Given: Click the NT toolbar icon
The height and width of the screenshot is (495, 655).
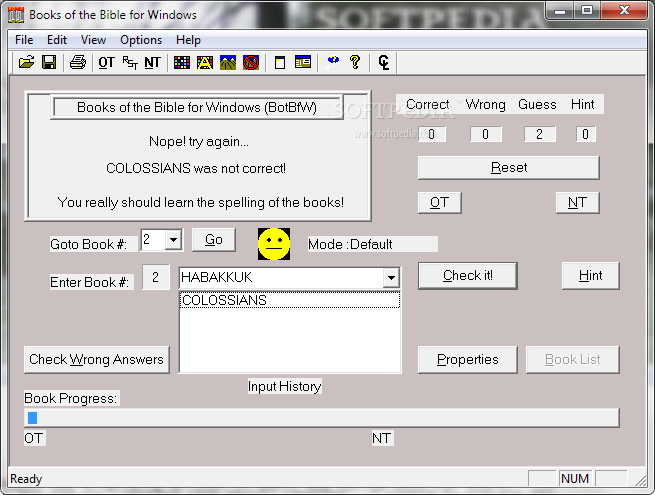Looking at the screenshot, I should point(152,63).
